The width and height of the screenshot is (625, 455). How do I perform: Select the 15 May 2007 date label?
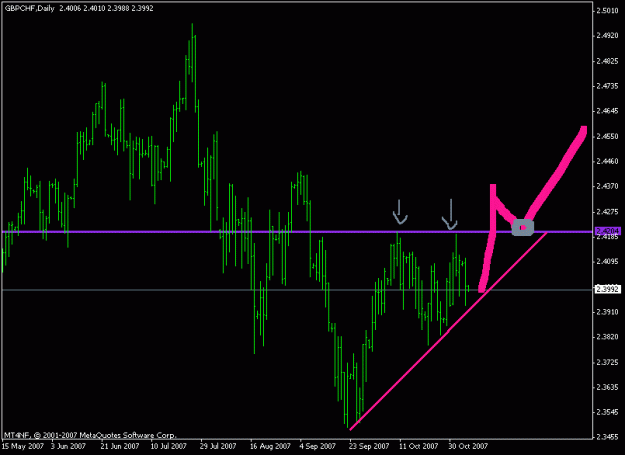pos(22,446)
